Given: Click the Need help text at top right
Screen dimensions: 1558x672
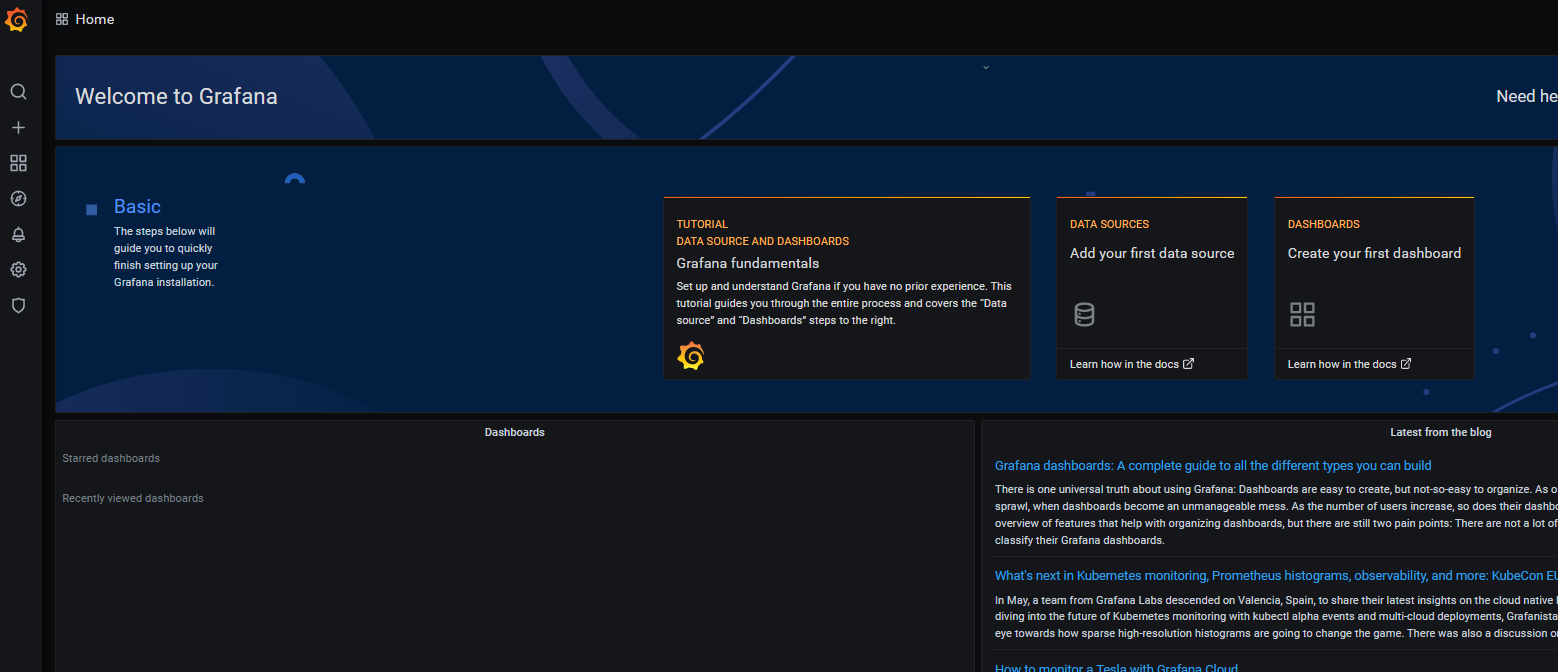Looking at the screenshot, I should click(1527, 96).
